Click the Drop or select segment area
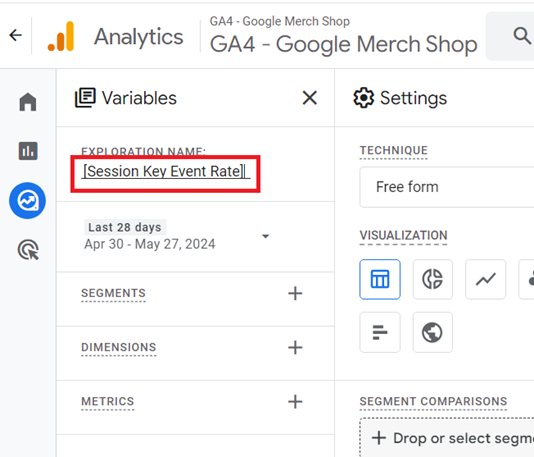534x457 pixels. (x=447, y=438)
